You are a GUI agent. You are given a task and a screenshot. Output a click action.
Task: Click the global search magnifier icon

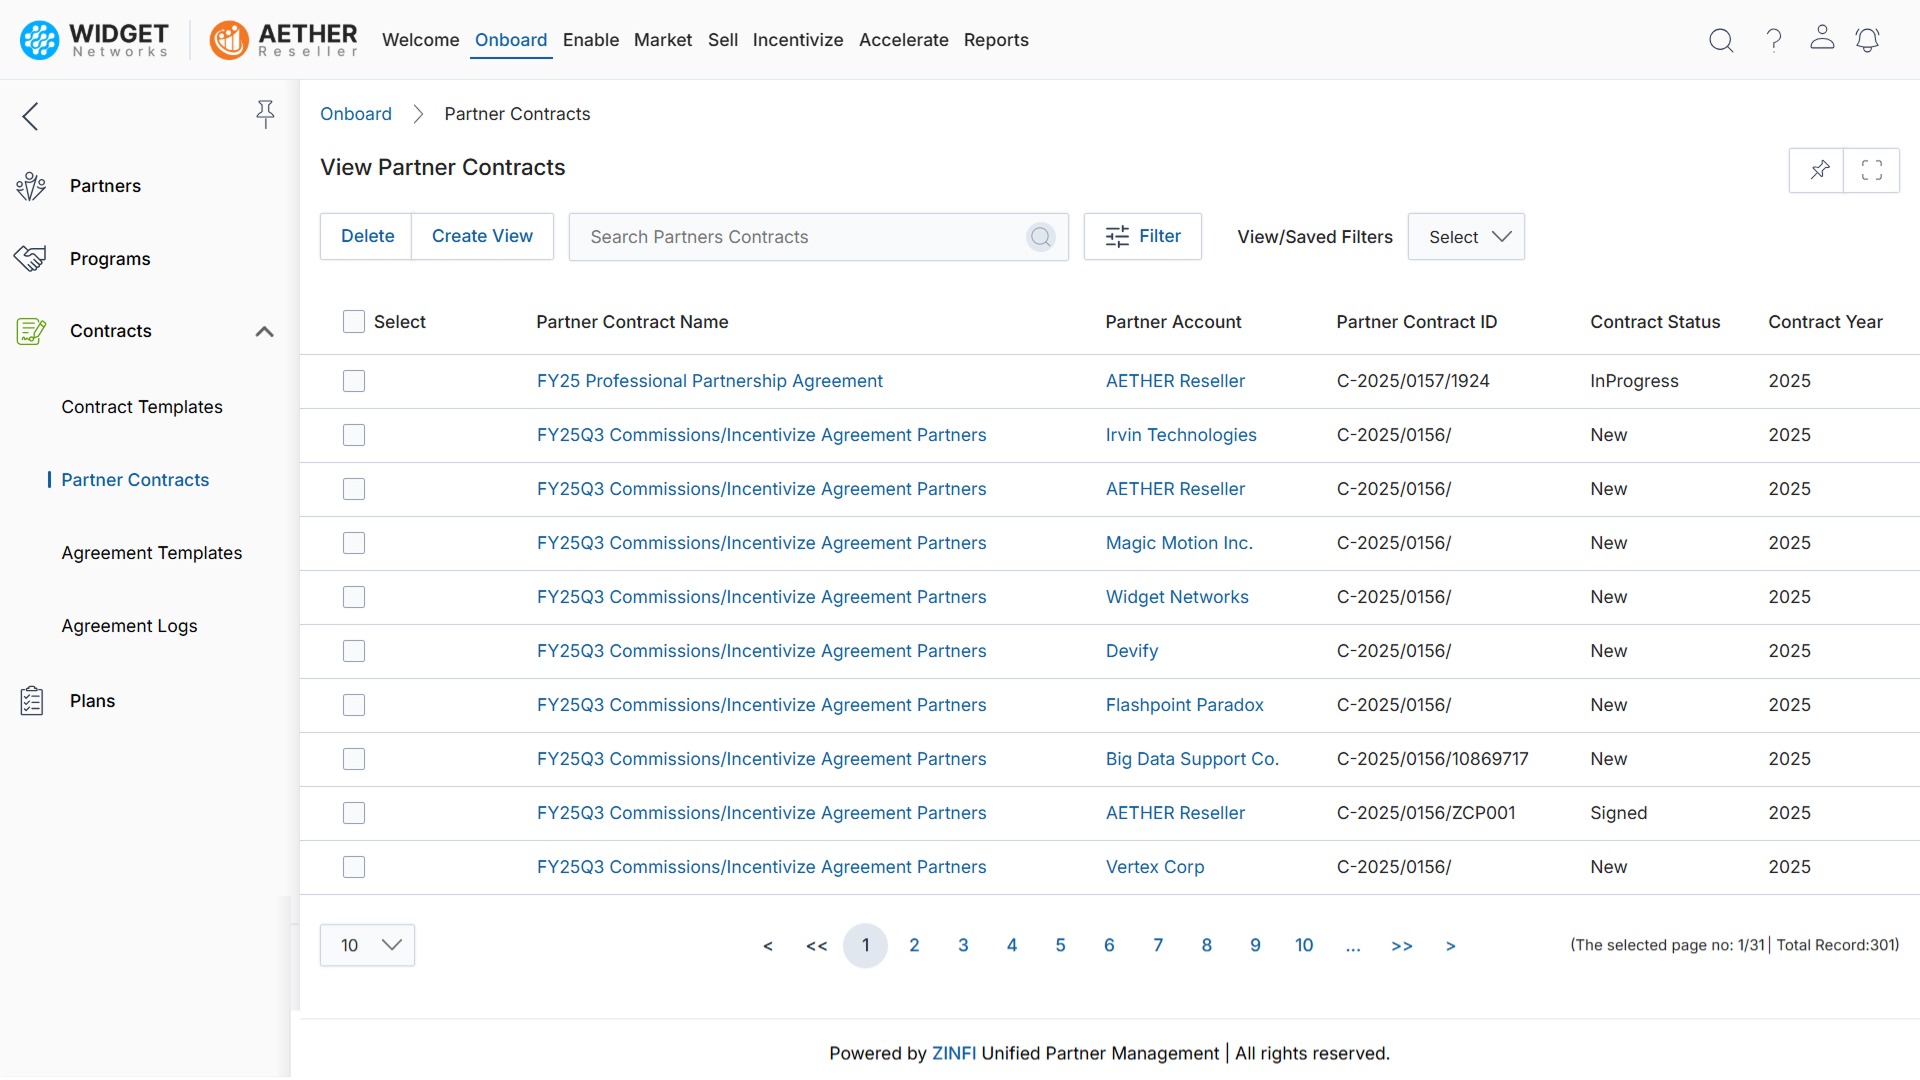tap(1721, 40)
